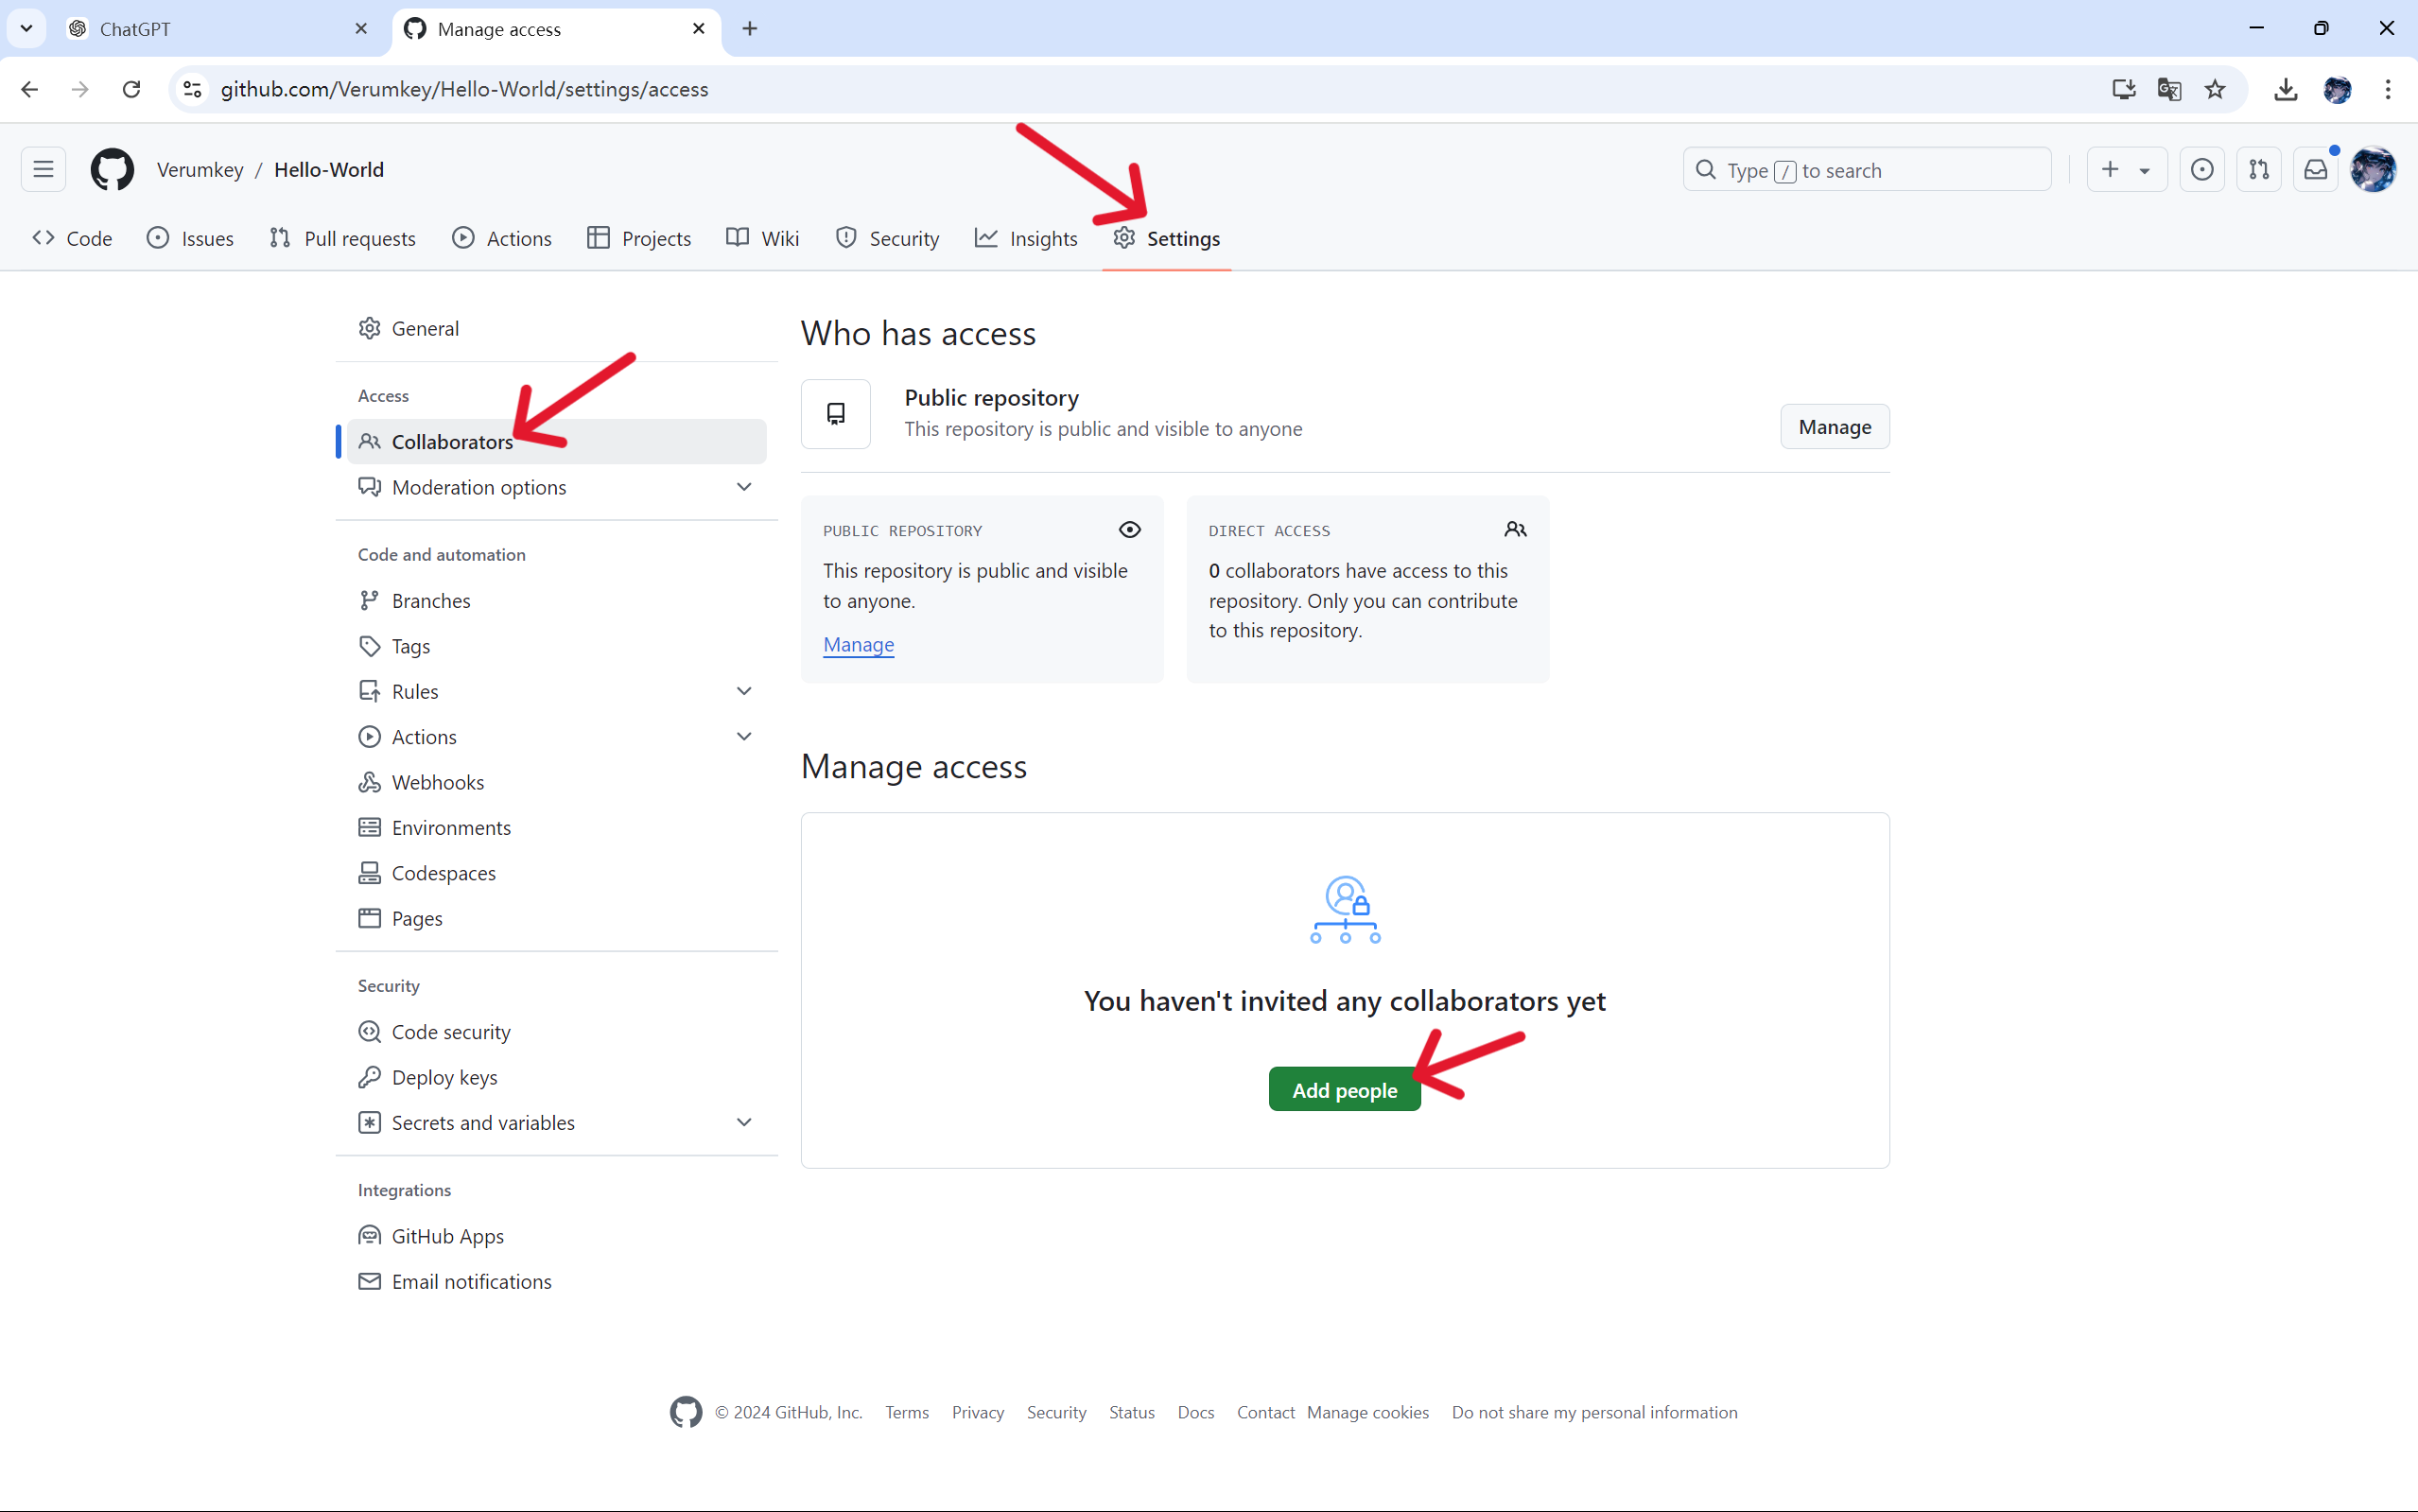This screenshot has width=2418, height=1512.
Task: Switch to the ChatGPT tab
Action: point(220,29)
